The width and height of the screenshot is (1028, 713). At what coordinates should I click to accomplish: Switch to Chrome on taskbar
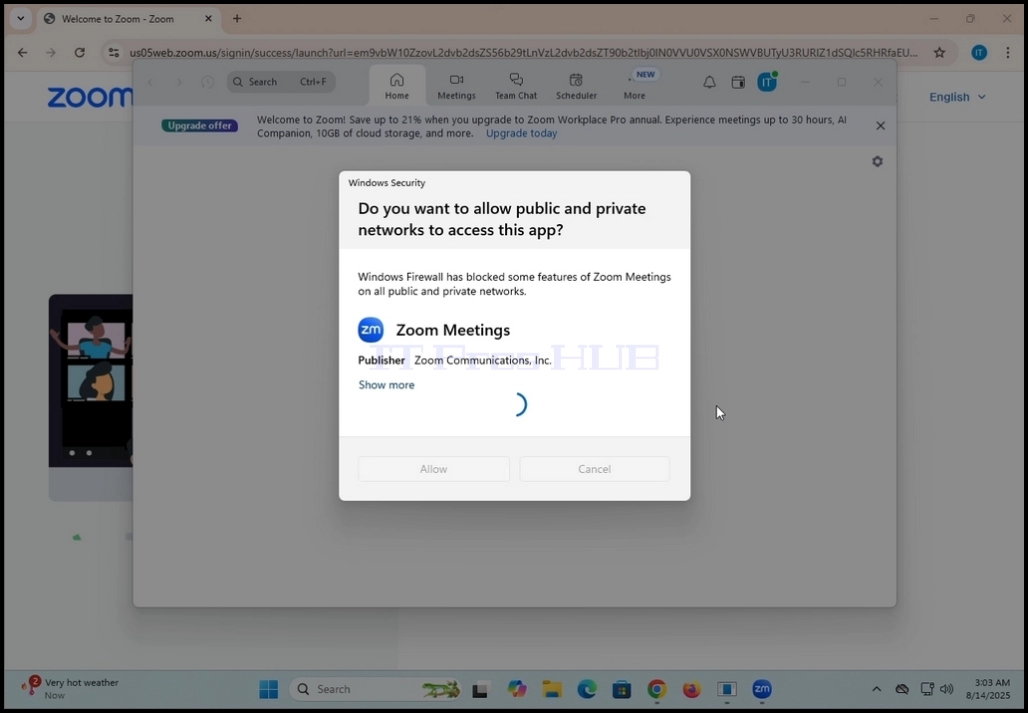(x=657, y=689)
